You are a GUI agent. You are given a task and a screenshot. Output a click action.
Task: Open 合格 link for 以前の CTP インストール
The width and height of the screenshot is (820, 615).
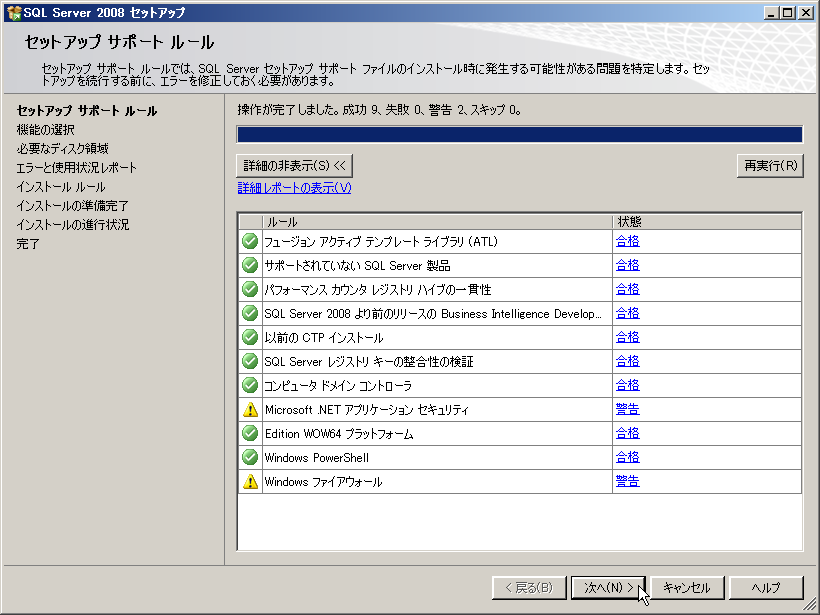[x=628, y=337]
